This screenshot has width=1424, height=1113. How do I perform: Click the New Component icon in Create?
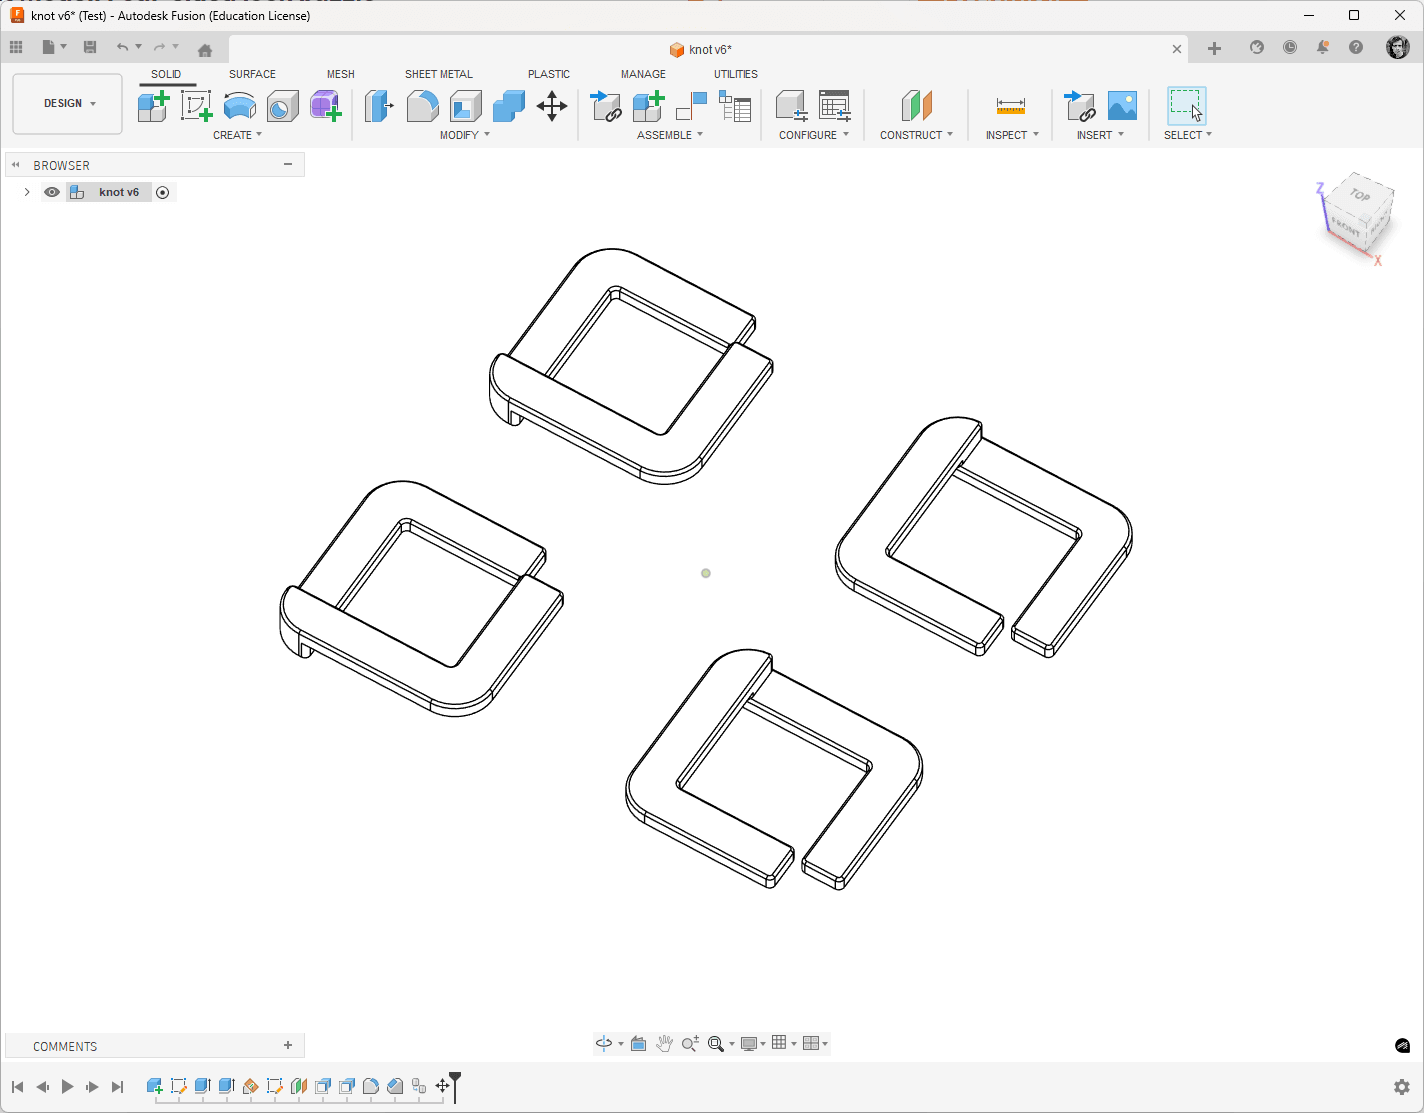pyautogui.click(x=153, y=106)
